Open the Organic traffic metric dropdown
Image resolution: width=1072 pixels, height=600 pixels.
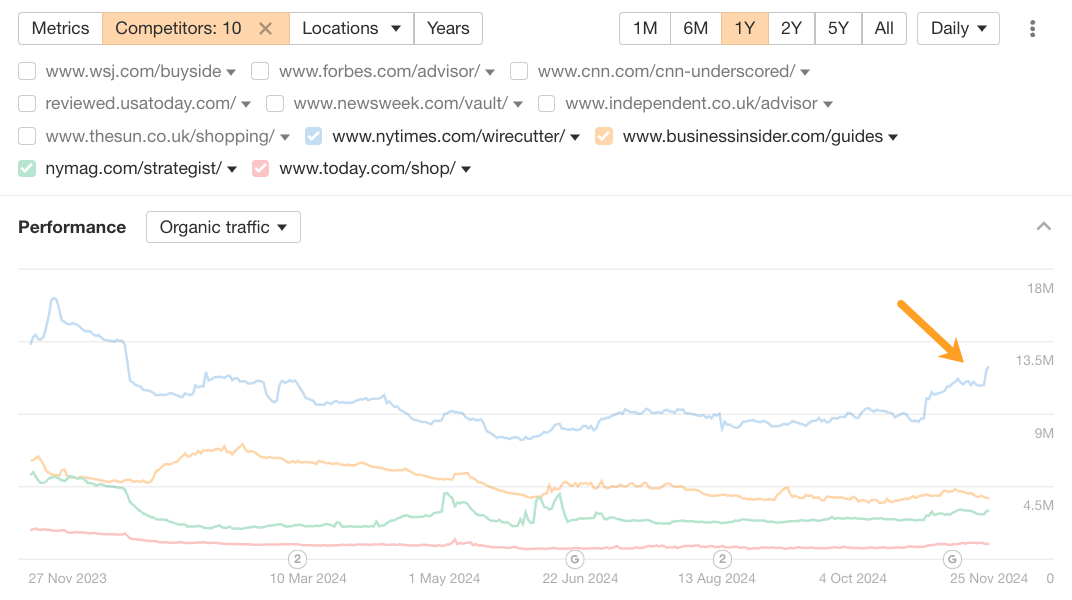click(x=222, y=227)
